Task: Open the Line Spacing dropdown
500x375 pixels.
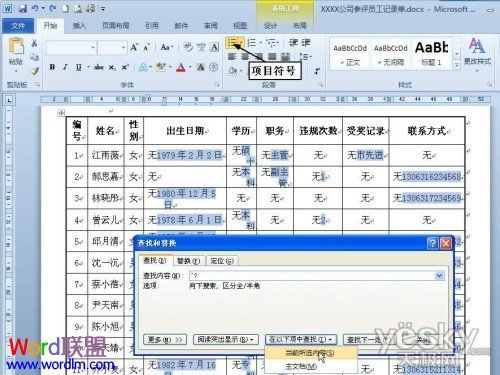Action: pos(306,57)
